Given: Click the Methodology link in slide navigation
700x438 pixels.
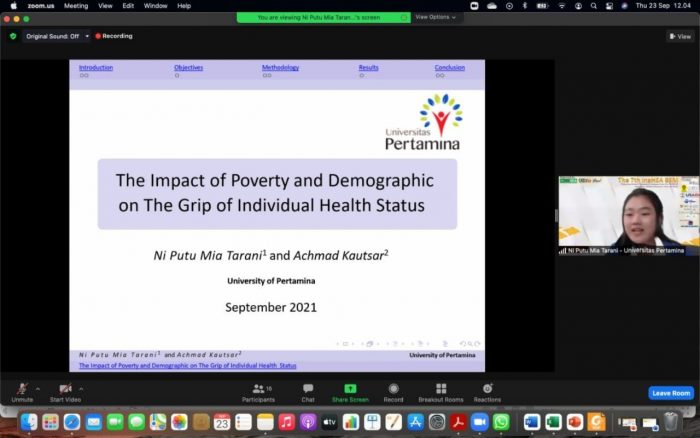Looking at the screenshot, I should [x=280, y=68].
